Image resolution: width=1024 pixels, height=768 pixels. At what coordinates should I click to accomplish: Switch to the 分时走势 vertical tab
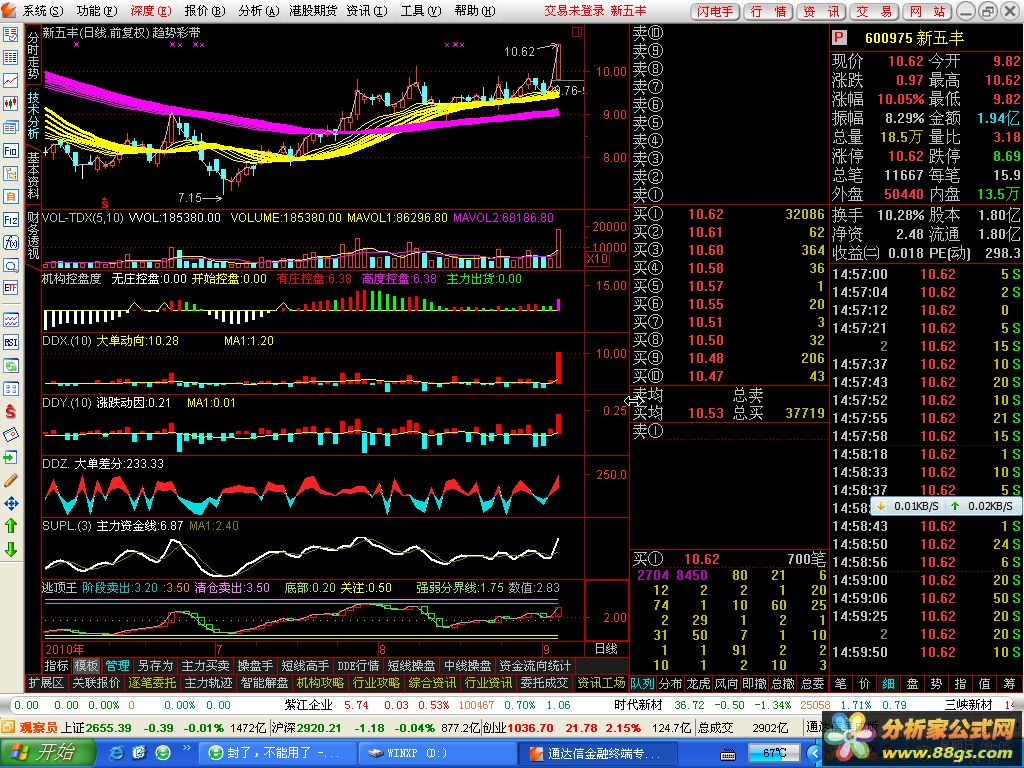pos(33,55)
